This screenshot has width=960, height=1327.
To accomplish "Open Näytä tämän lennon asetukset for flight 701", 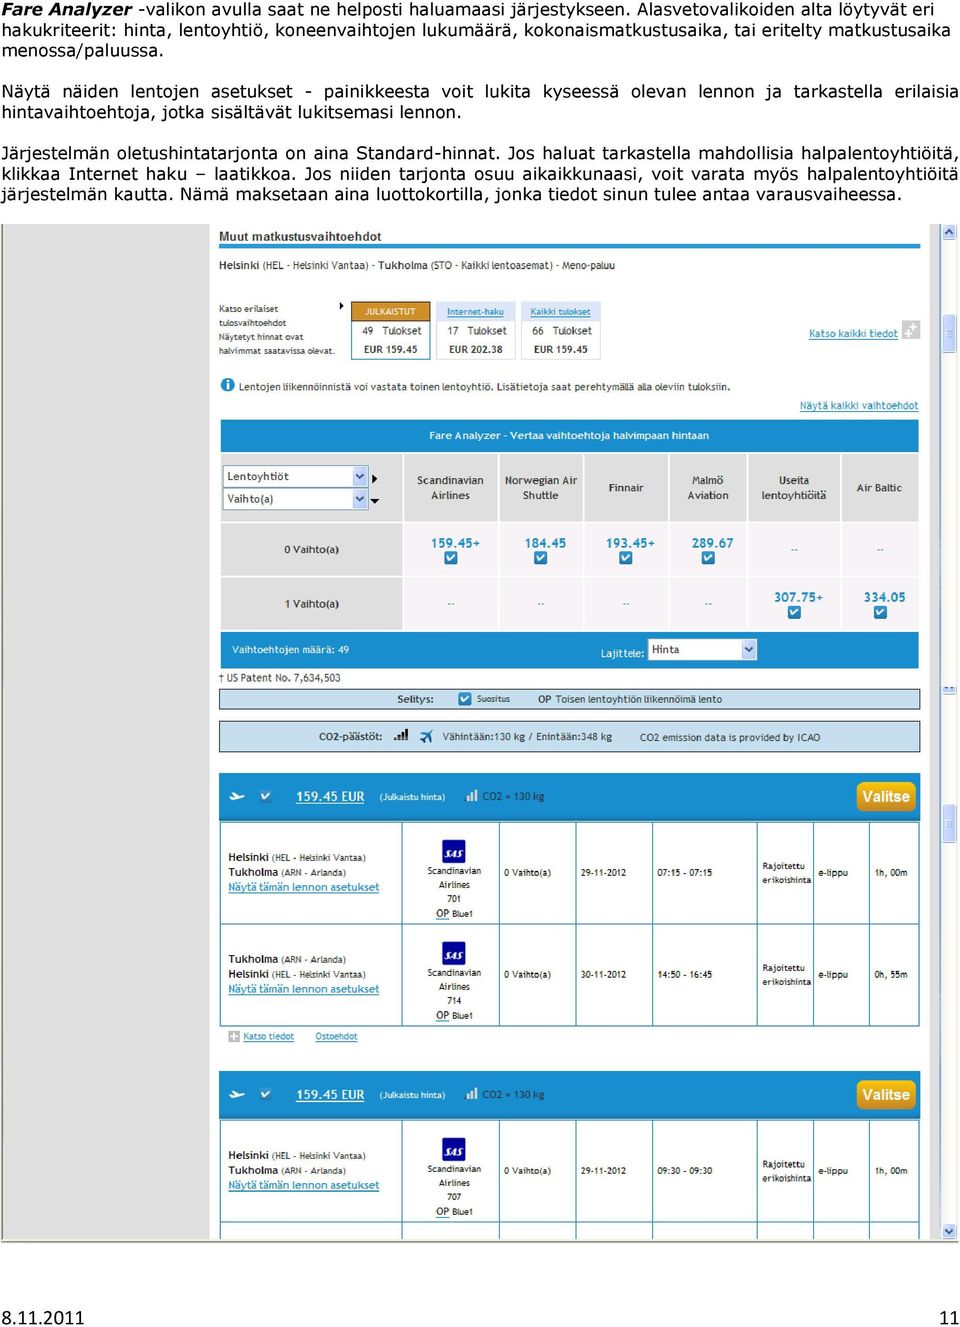I will pyautogui.click(x=304, y=888).
